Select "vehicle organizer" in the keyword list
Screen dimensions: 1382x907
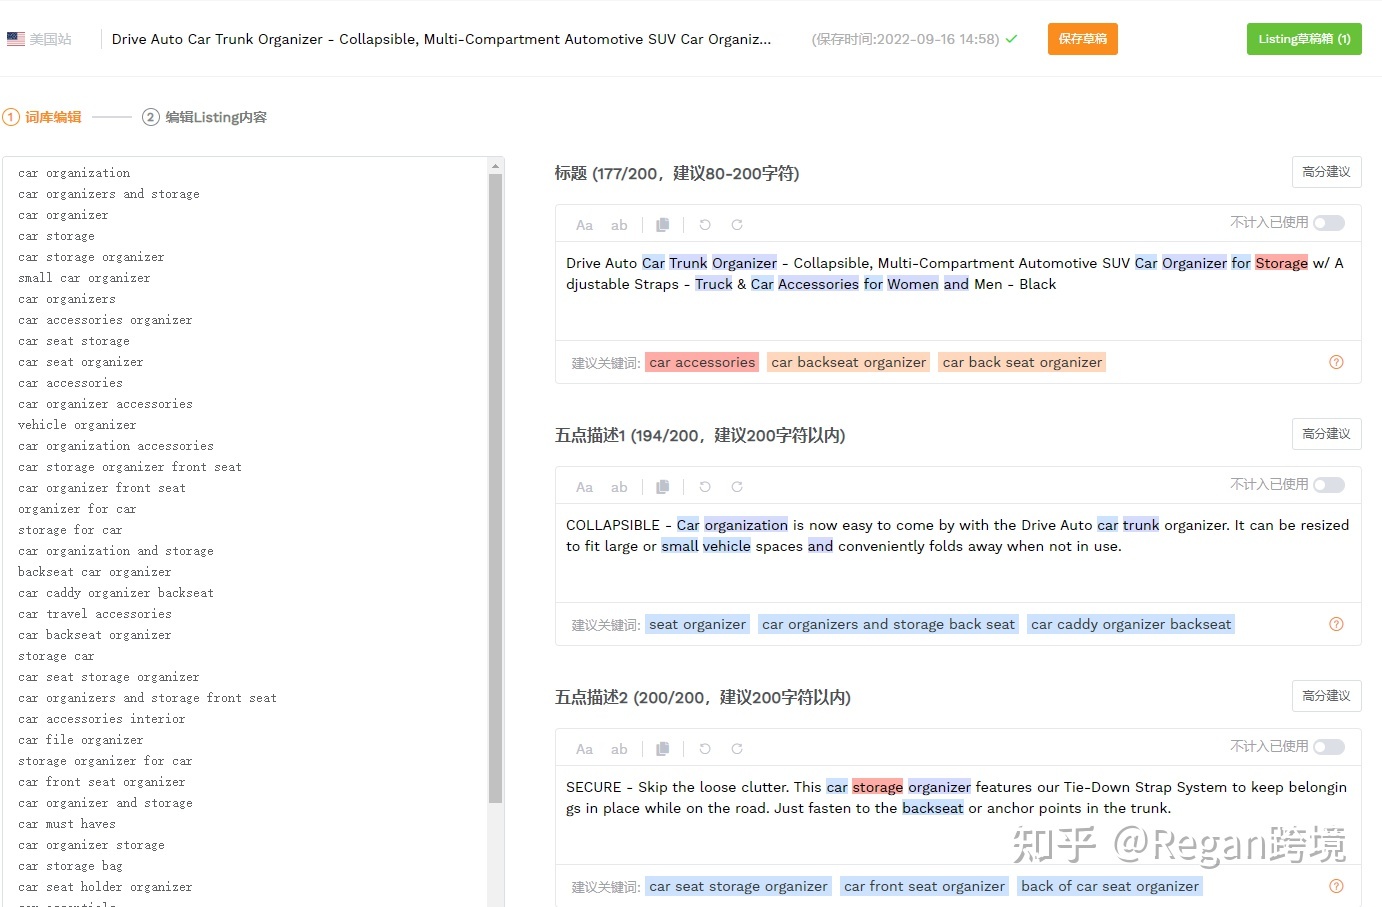point(77,425)
